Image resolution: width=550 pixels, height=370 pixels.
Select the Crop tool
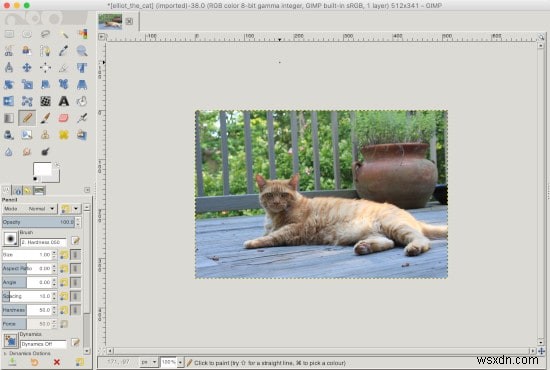click(x=64, y=67)
